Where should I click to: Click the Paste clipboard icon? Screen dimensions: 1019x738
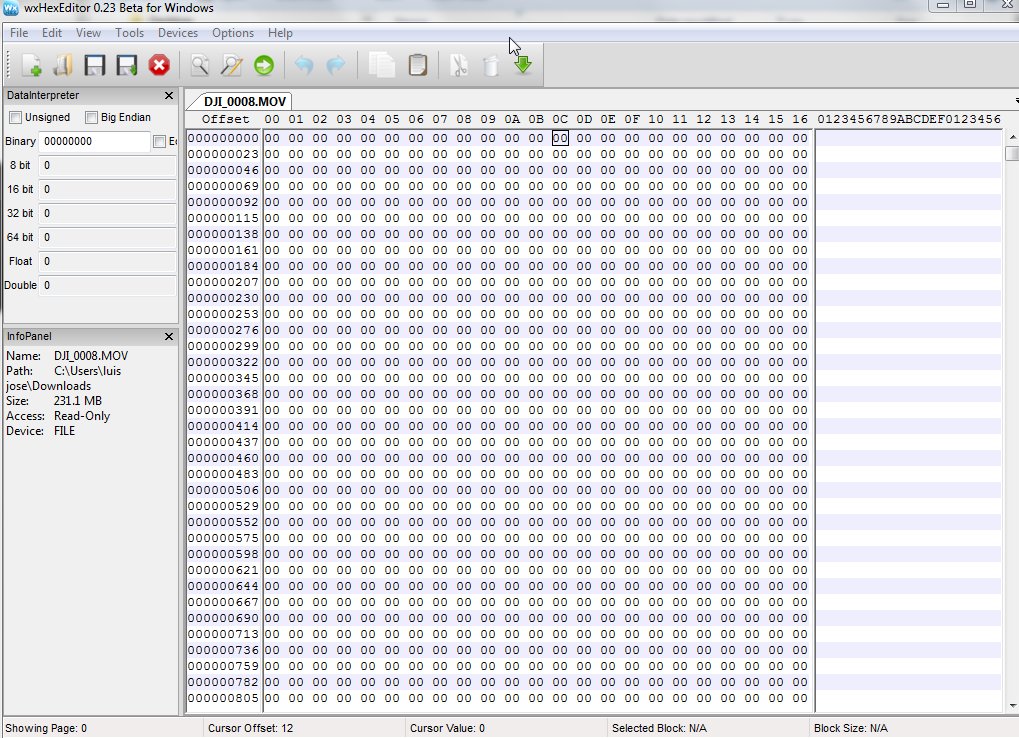click(418, 65)
